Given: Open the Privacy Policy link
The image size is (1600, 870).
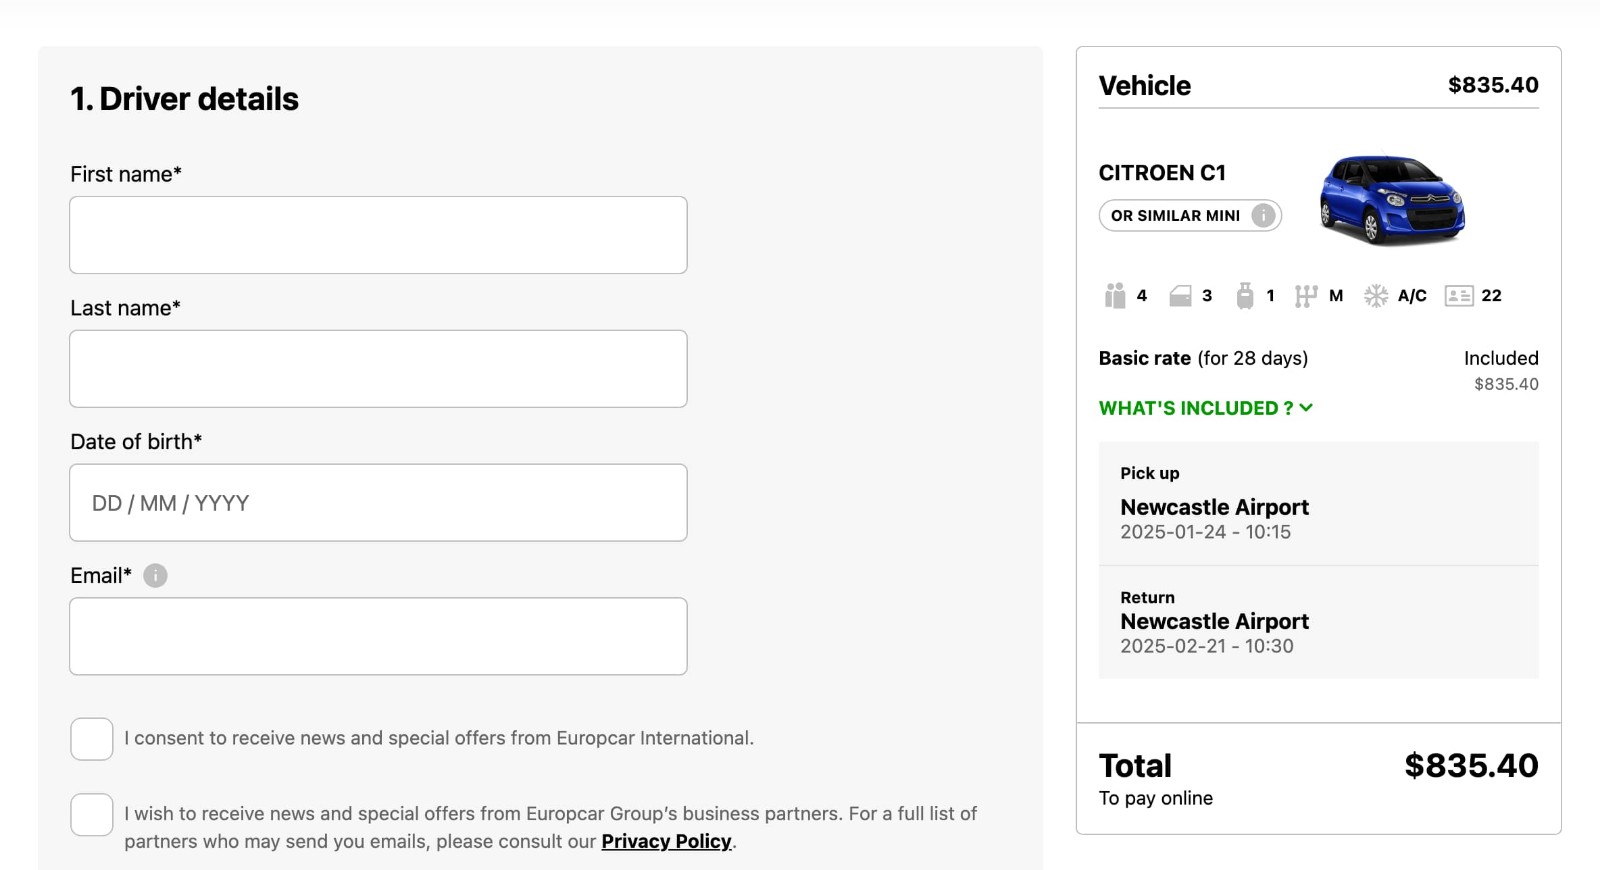Looking at the screenshot, I should (x=666, y=842).
